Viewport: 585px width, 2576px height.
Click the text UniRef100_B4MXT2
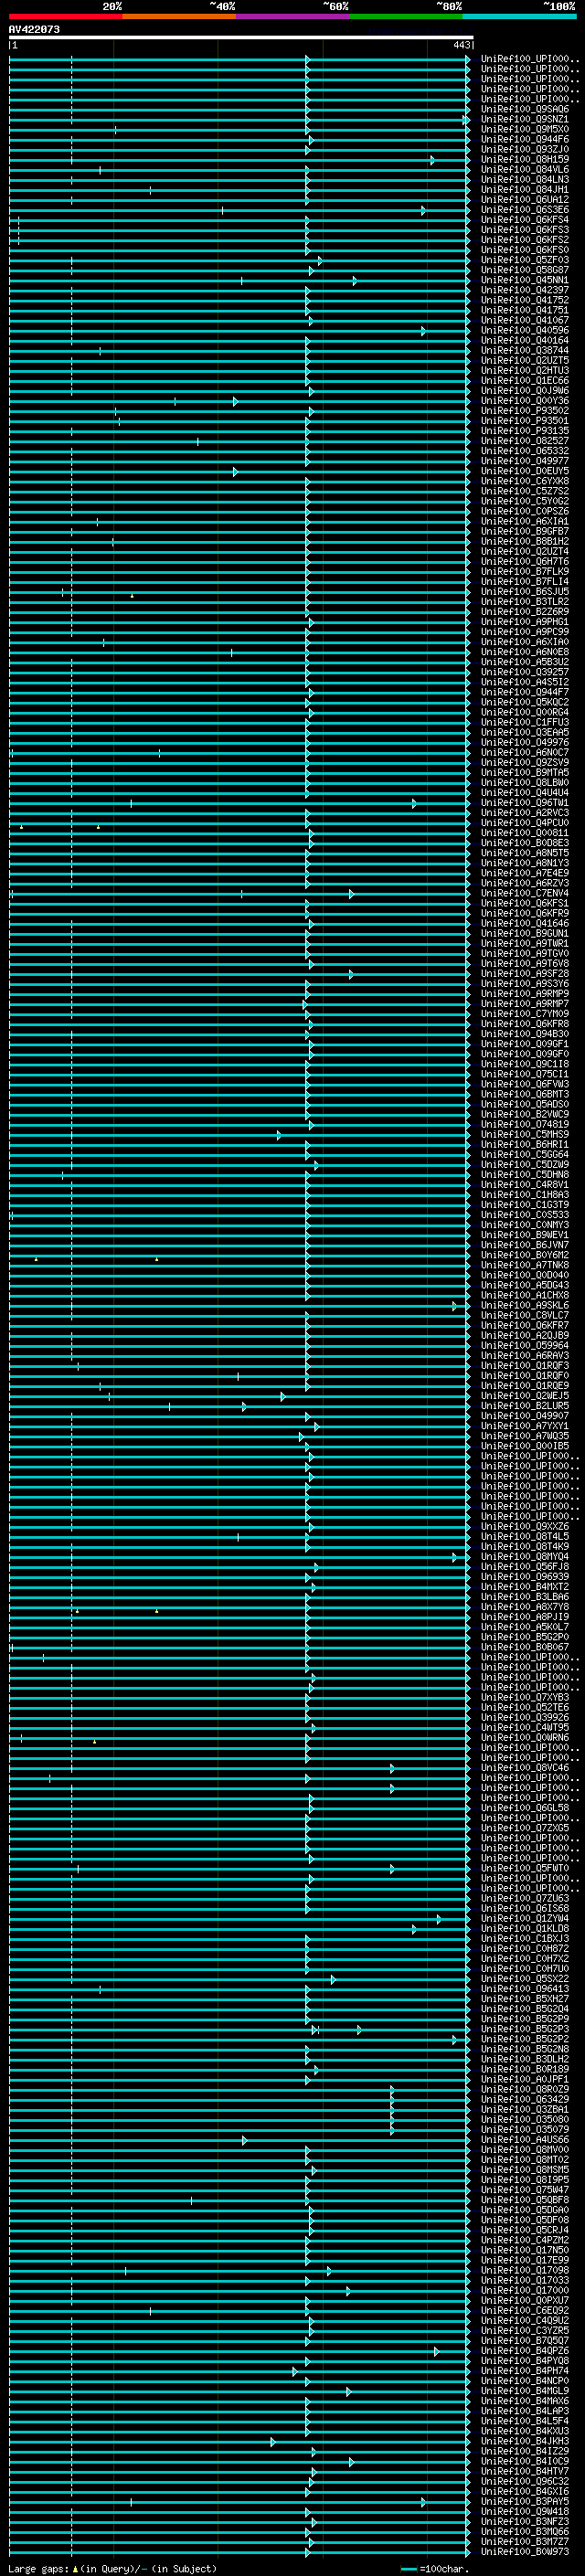pos(524,1587)
